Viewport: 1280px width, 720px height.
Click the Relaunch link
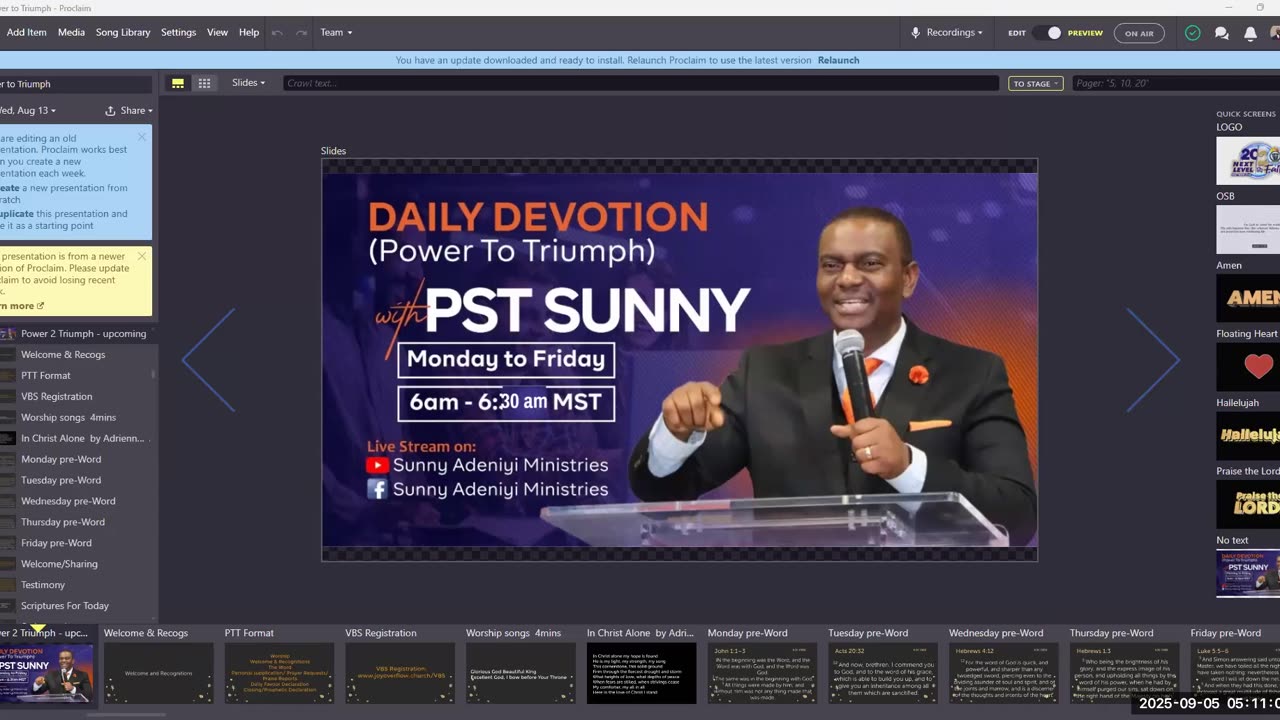pyautogui.click(x=838, y=60)
